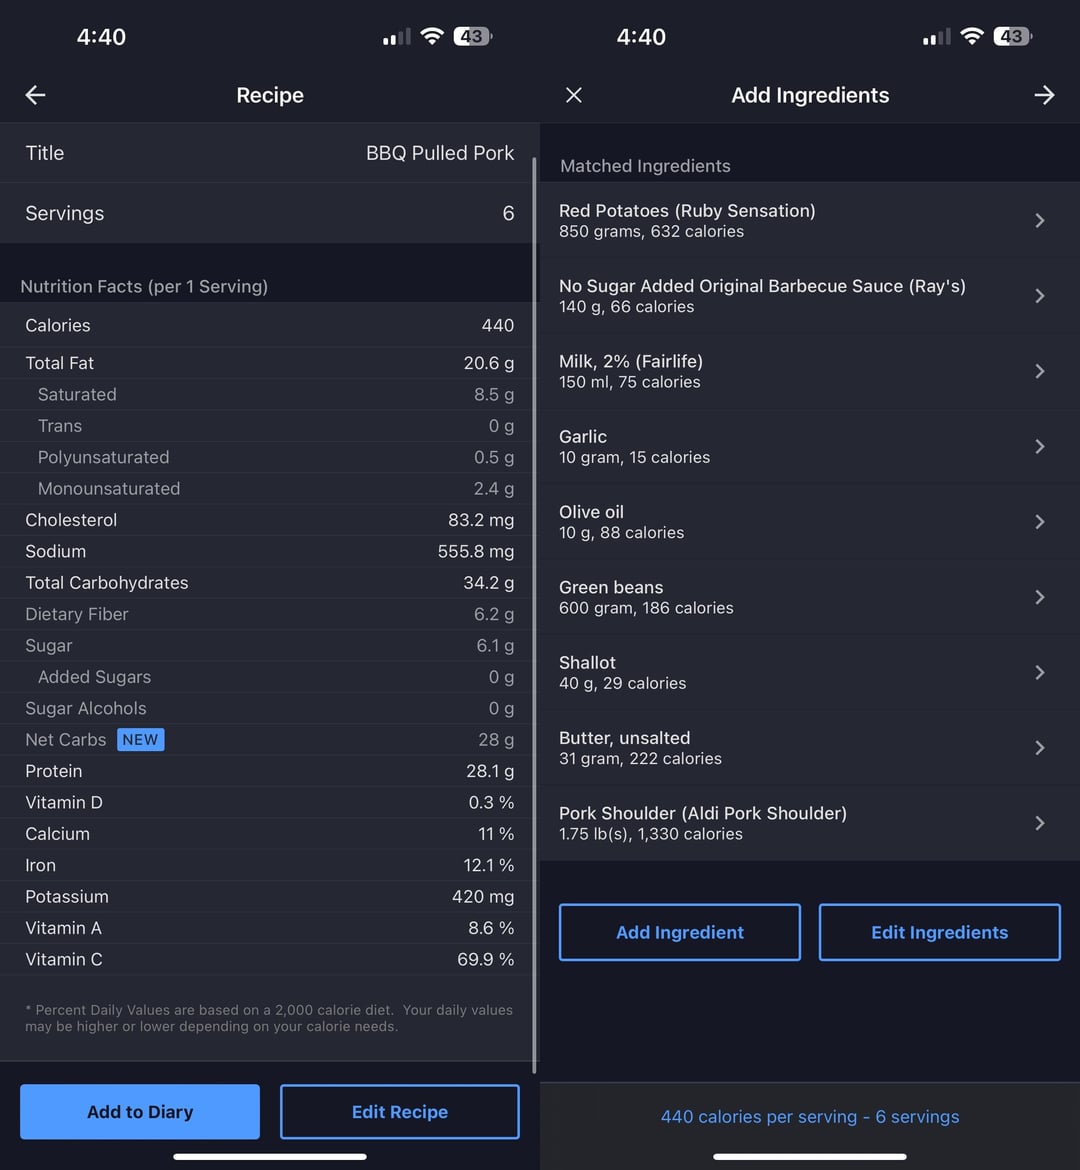Tap the chevron next to Garlic
Screen dimensions: 1080x1170
pyautogui.click(x=1040, y=446)
